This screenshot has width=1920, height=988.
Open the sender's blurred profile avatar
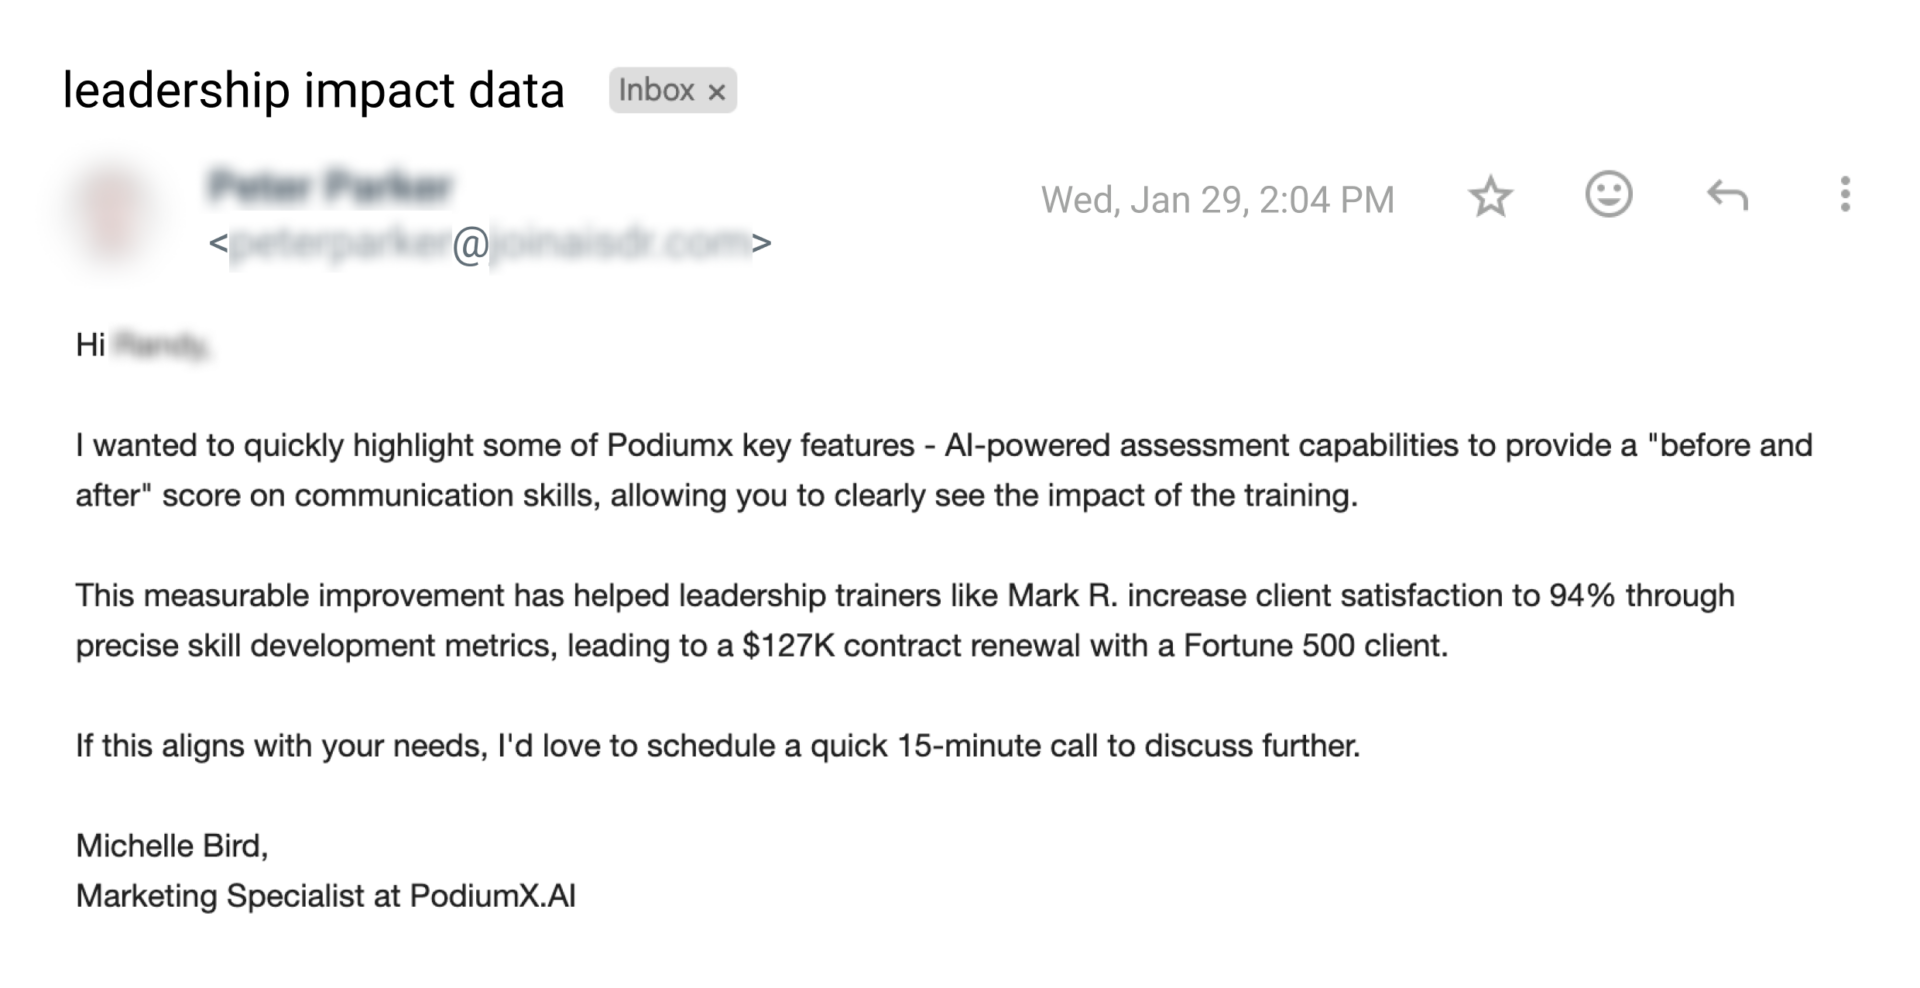point(112,213)
